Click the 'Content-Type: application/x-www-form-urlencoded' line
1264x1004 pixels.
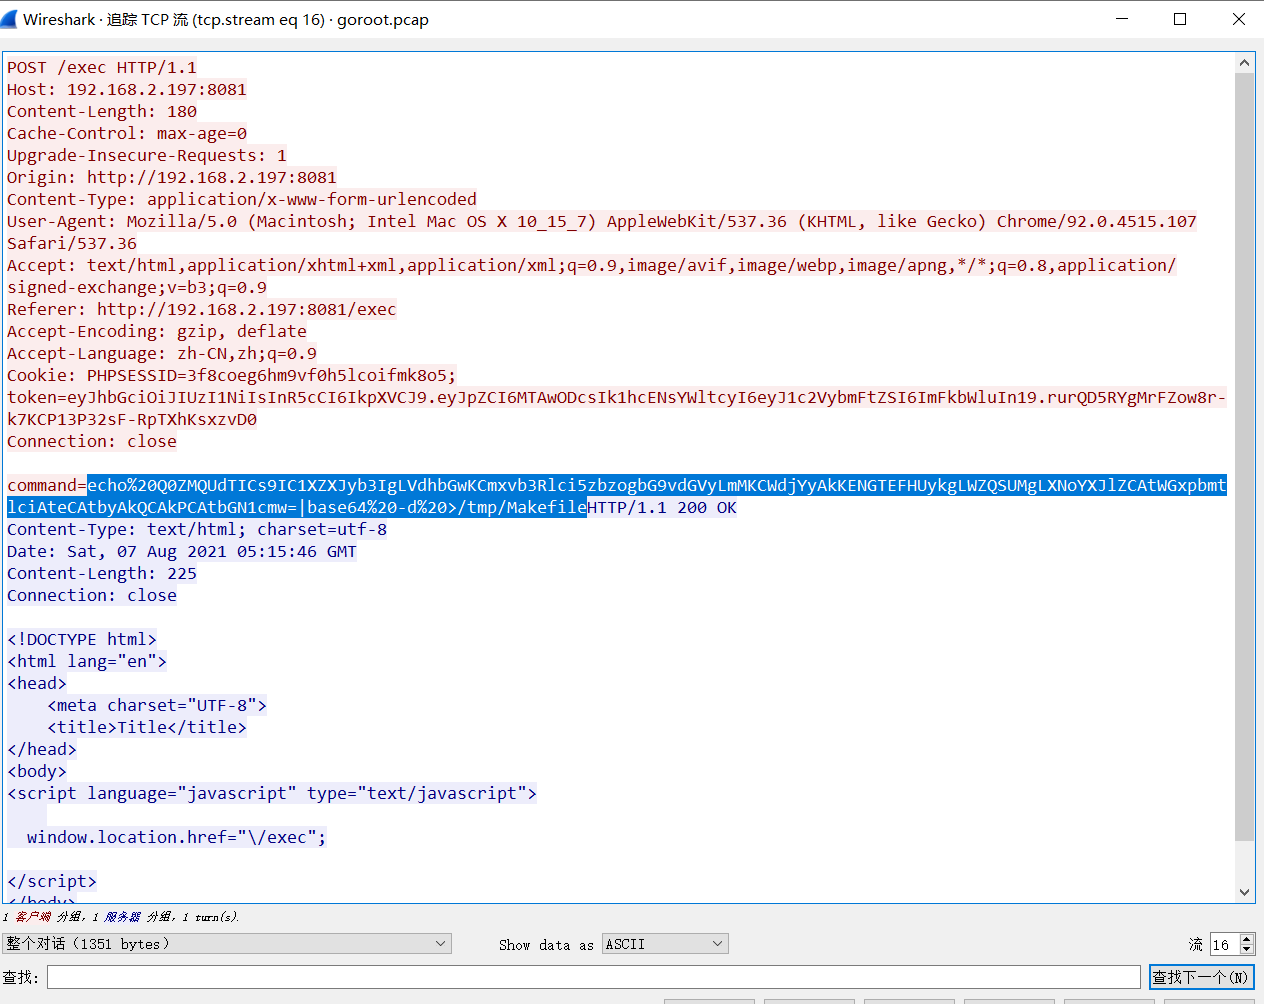242,199
